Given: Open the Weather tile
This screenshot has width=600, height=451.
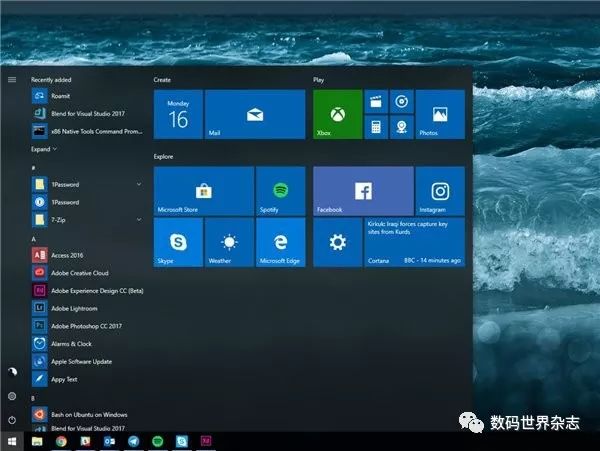Looking at the screenshot, I should click(x=229, y=243).
